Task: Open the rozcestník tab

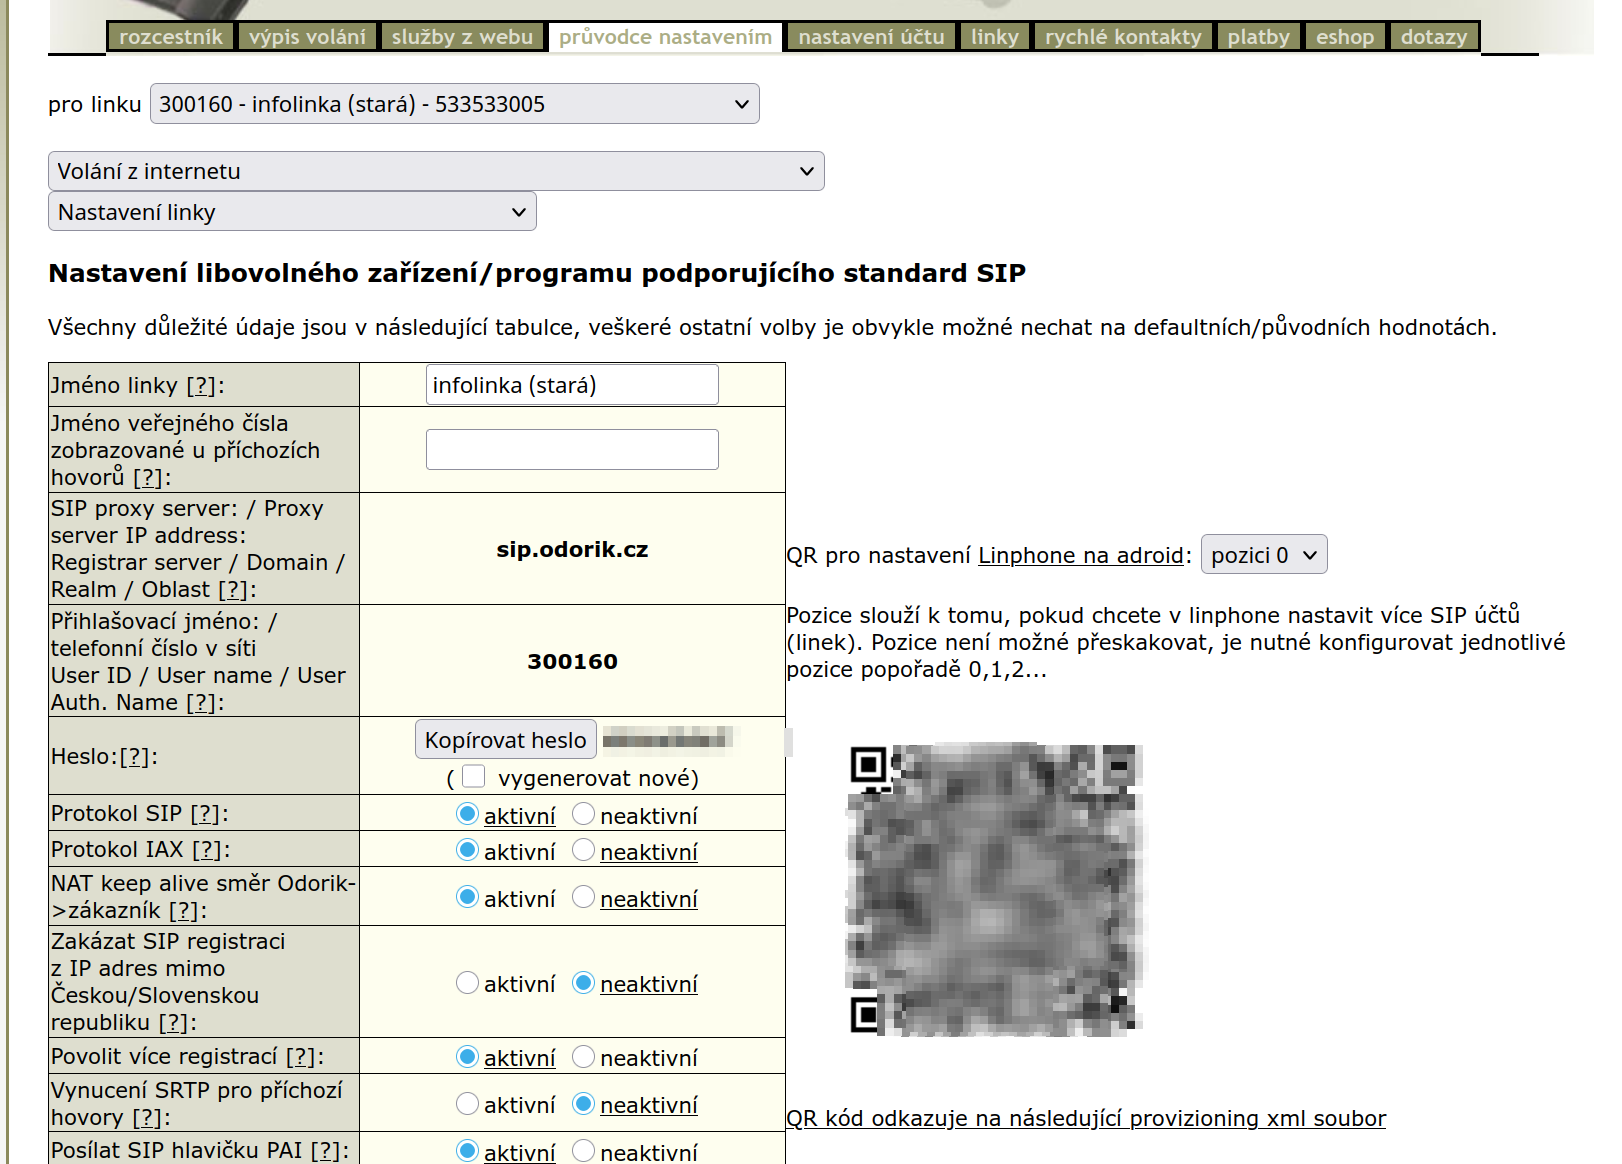Action: 170,37
